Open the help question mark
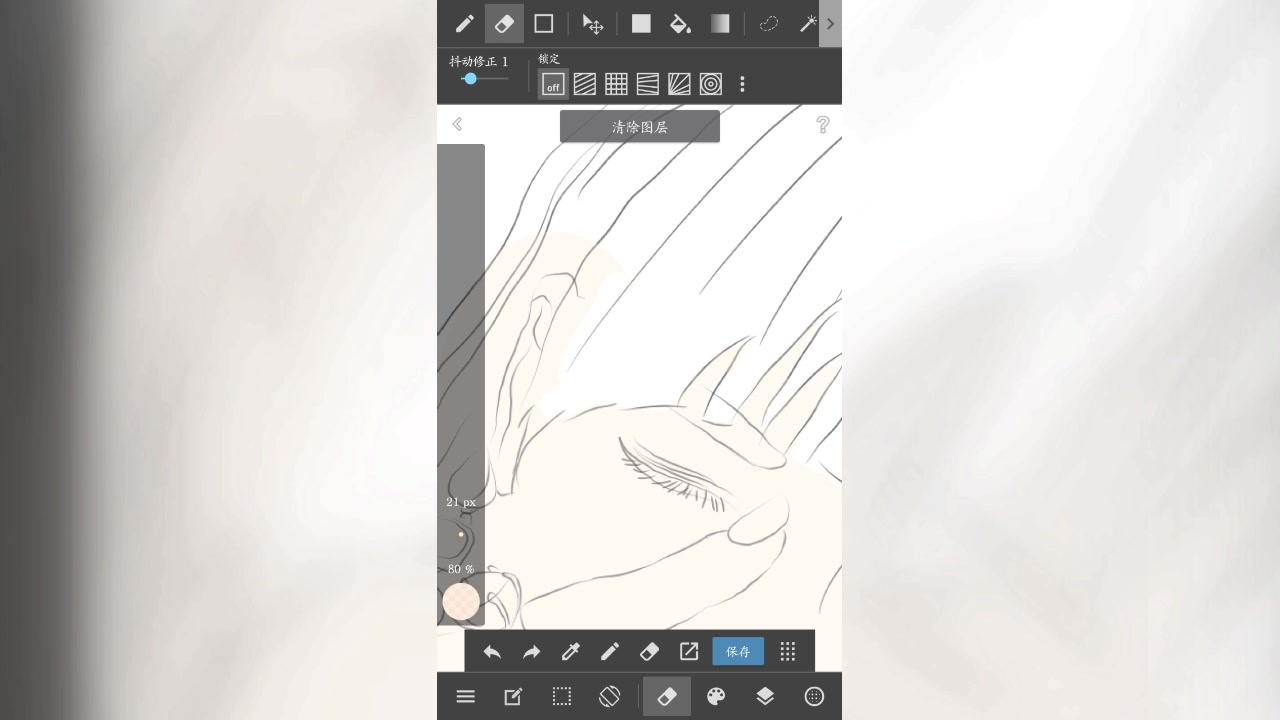 [x=822, y=124]
